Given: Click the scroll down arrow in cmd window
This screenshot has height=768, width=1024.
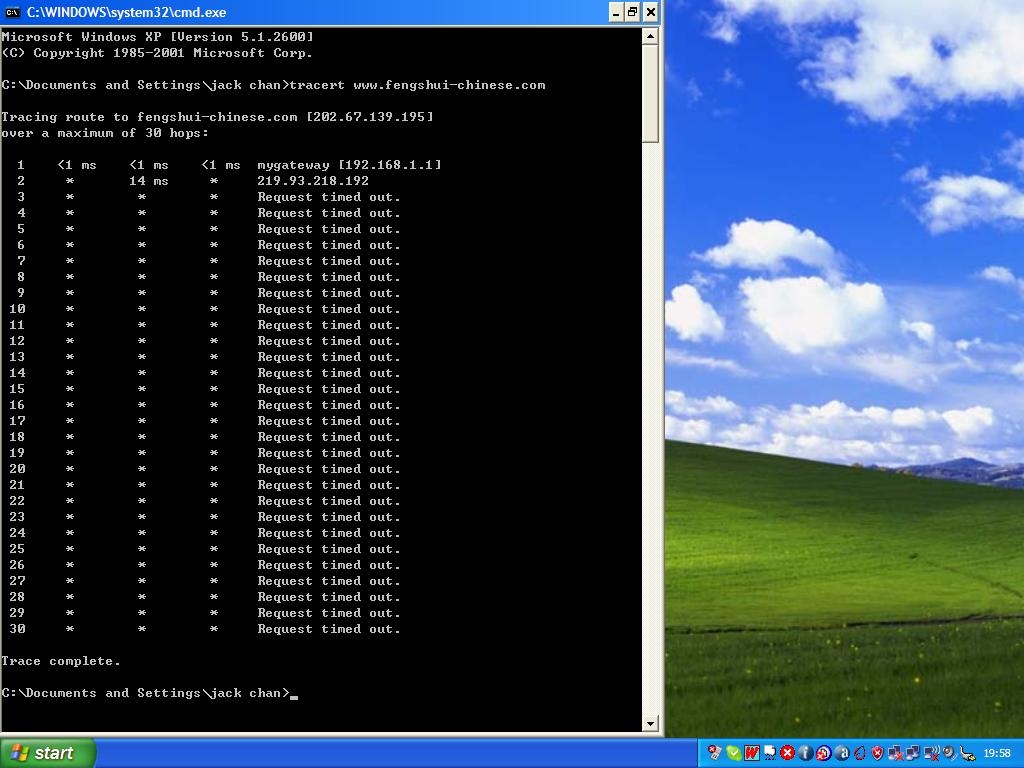Looking at the screenshot, I should point(651,723).
